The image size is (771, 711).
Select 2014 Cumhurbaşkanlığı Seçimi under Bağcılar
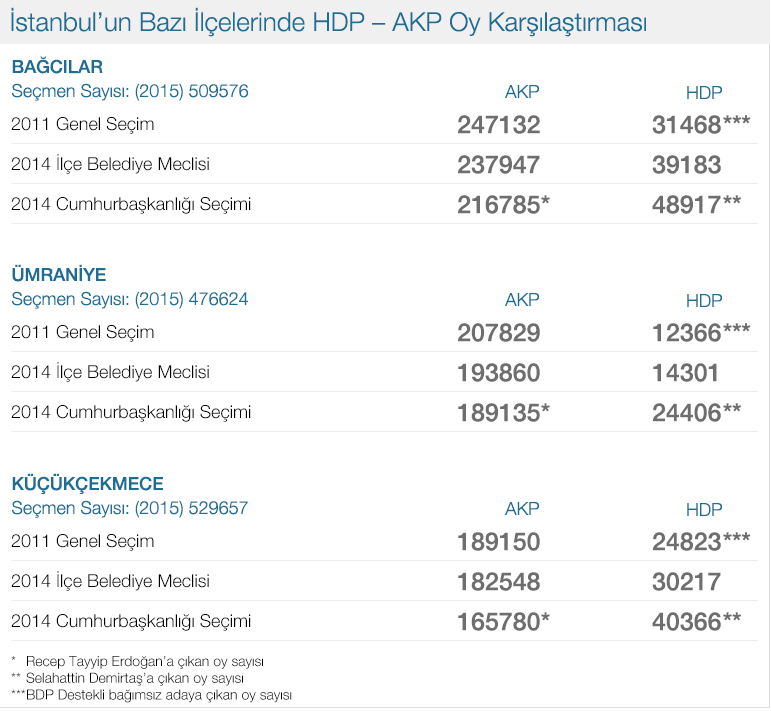(x=131, y=205)
